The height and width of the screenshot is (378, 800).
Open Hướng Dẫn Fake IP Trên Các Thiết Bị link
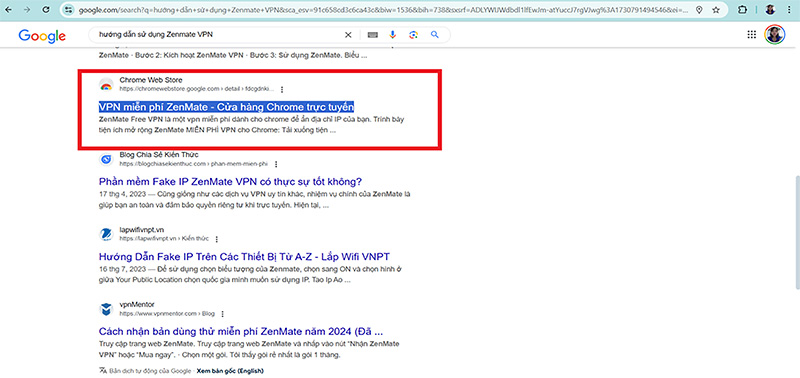point(244,256)
